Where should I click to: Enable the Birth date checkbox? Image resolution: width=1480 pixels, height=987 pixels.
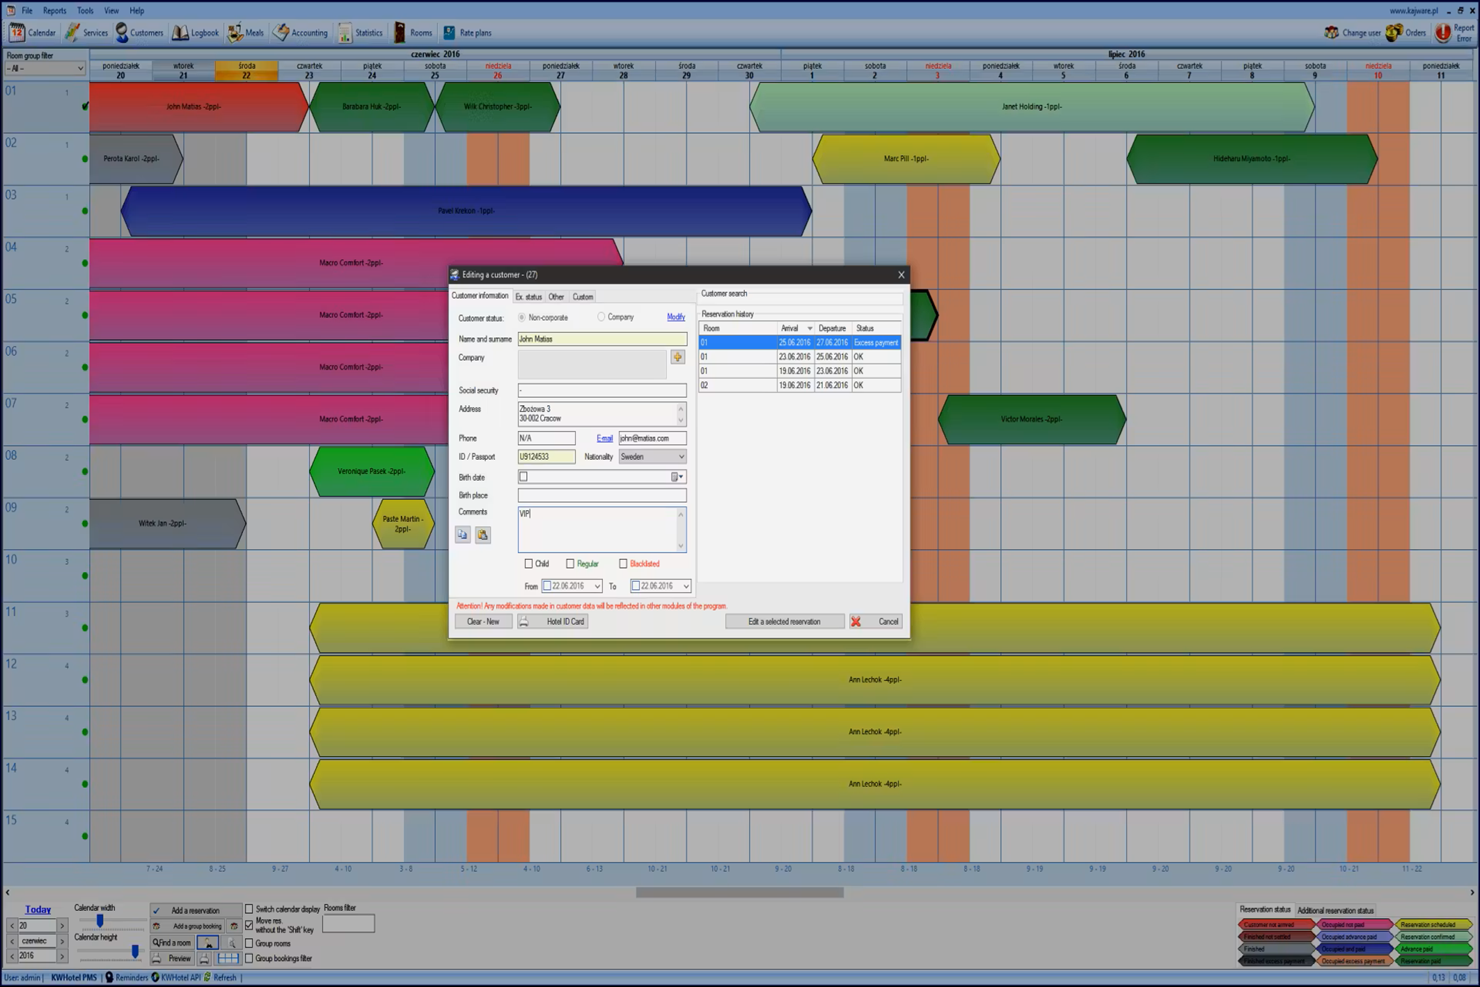[x=523, y=477]
